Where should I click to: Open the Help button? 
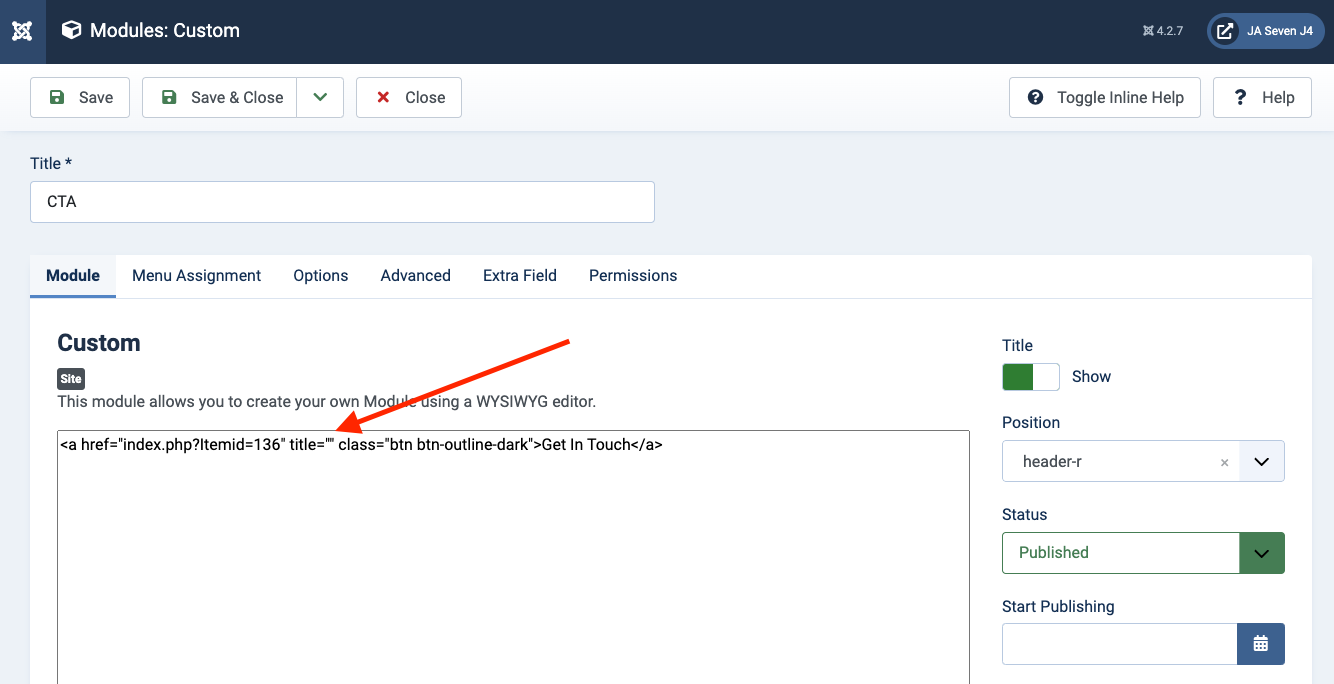[x=1262, y=97]
